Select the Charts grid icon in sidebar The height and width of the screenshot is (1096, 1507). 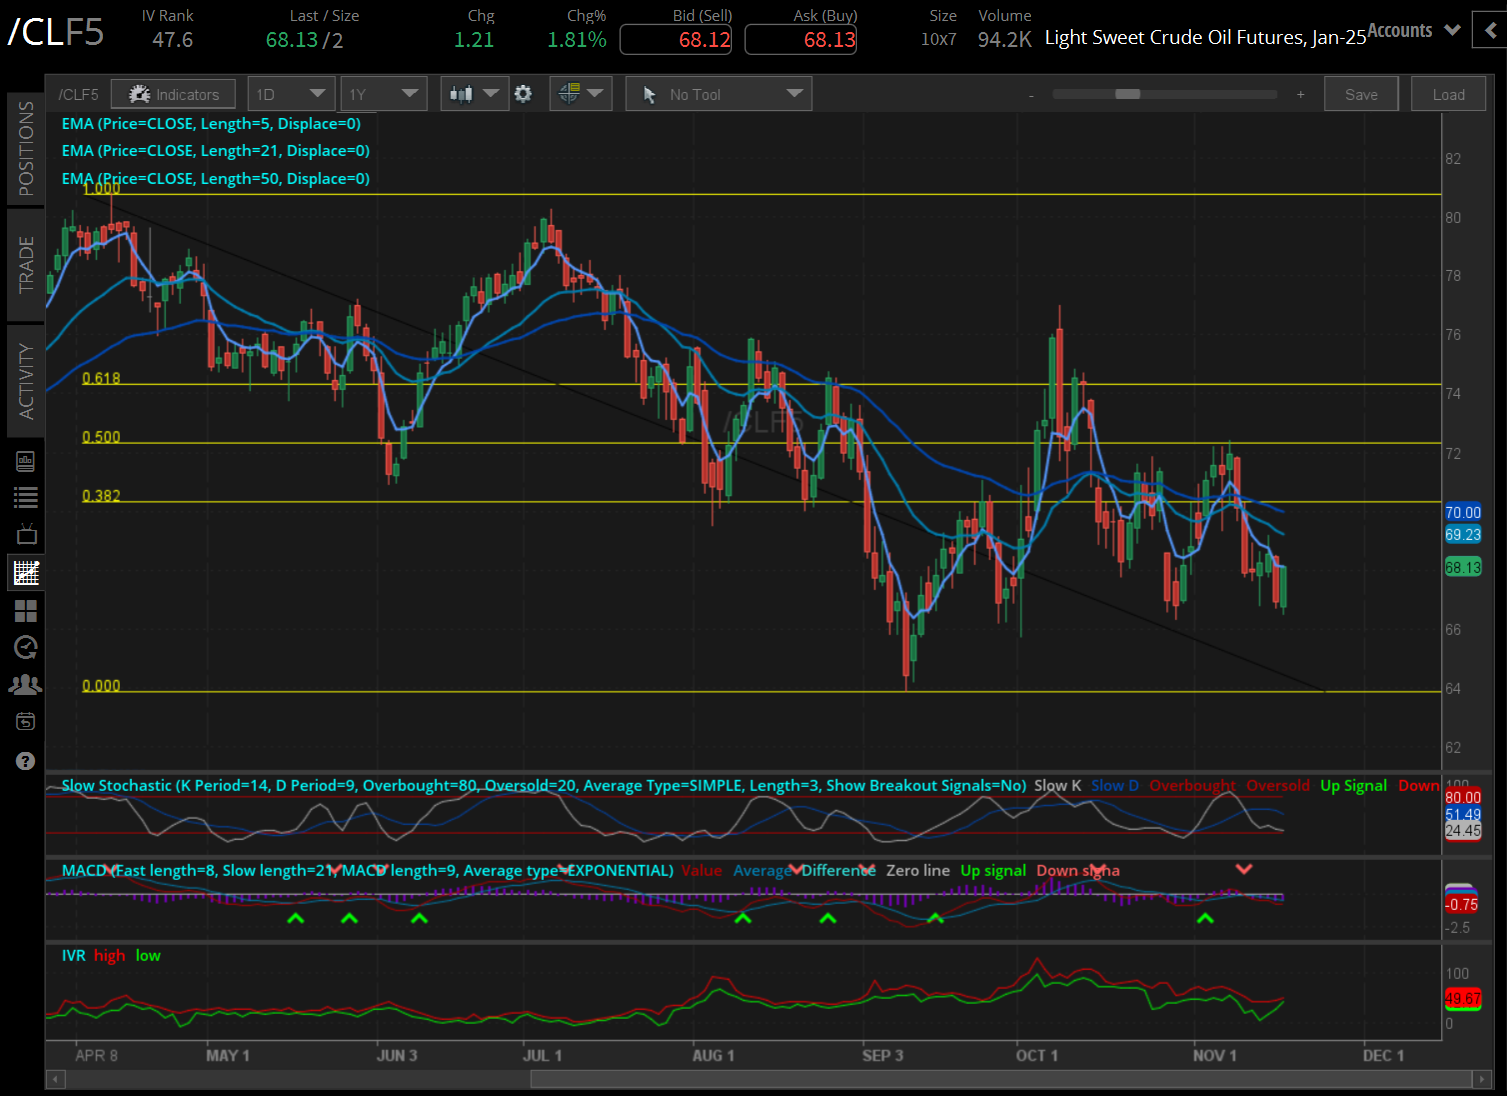click(26, 573)
